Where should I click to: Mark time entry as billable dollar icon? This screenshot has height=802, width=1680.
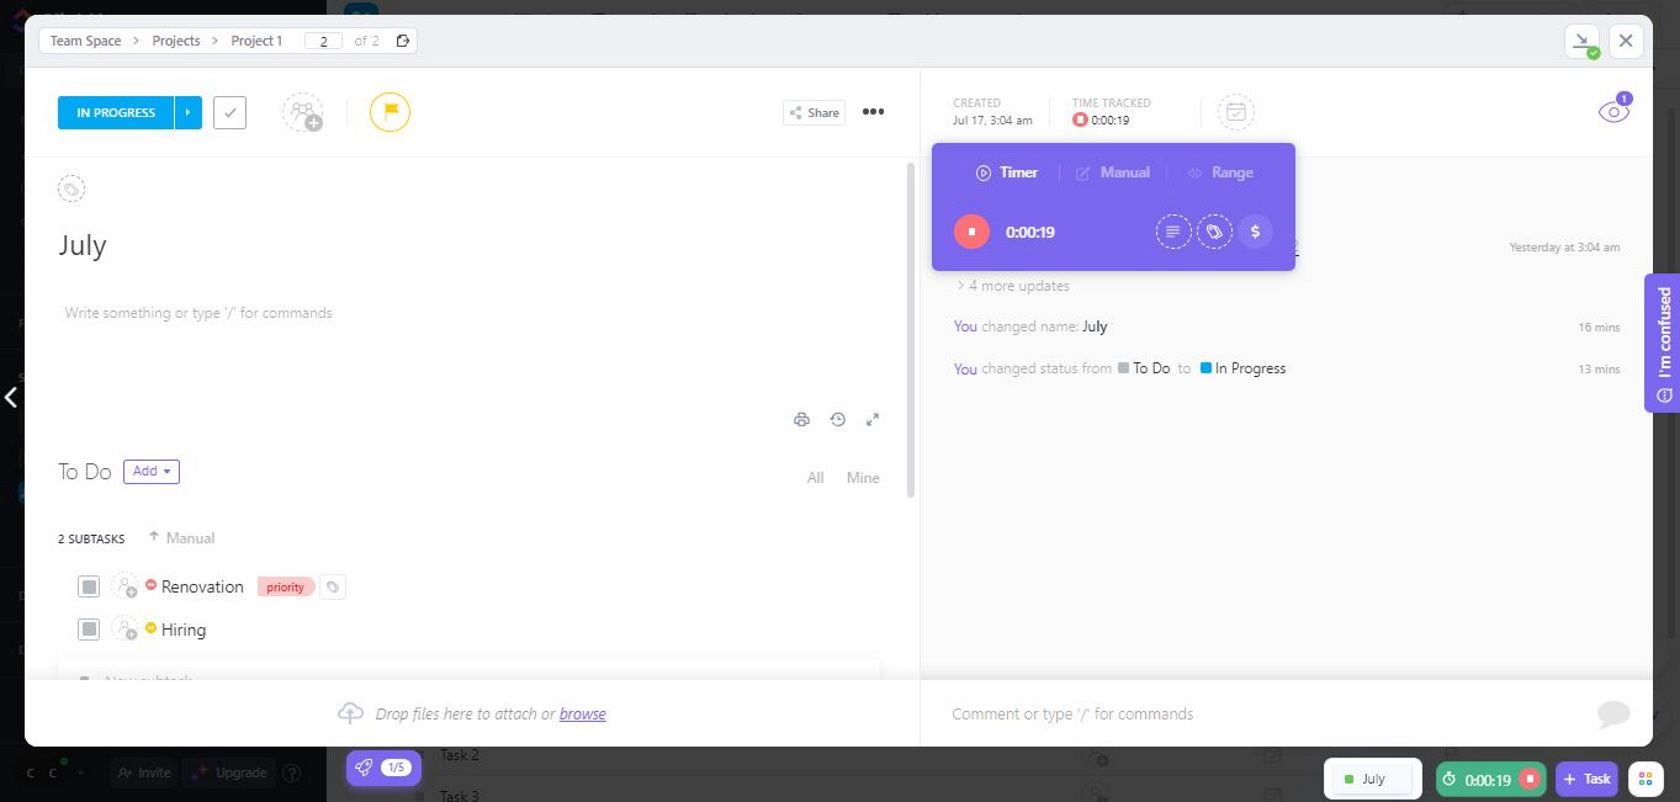[1255, 232]
